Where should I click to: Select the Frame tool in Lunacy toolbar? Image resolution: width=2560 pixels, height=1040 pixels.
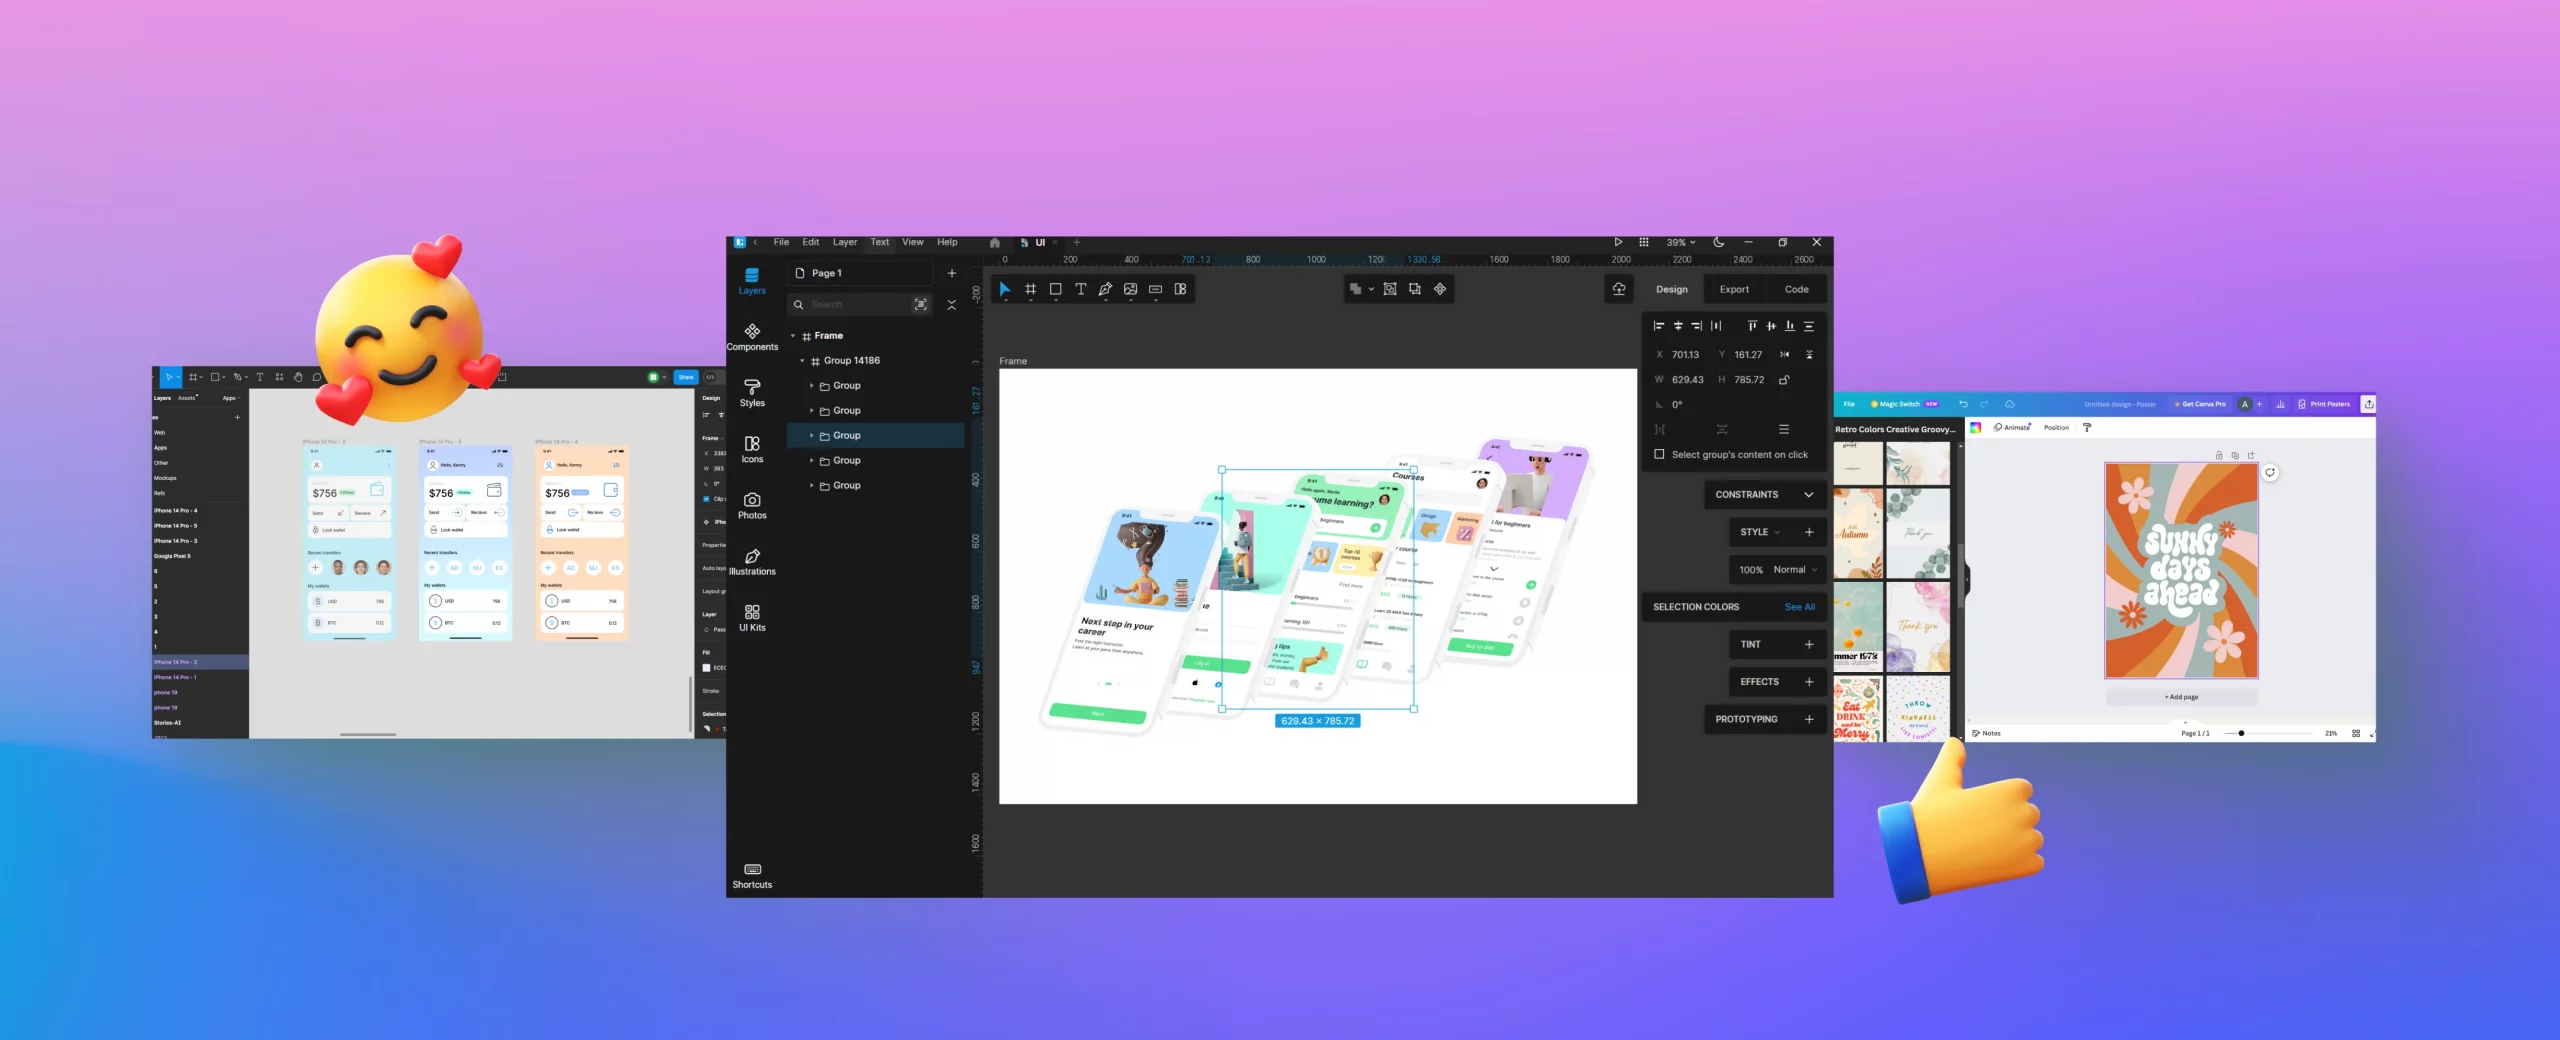[1030, 289]
